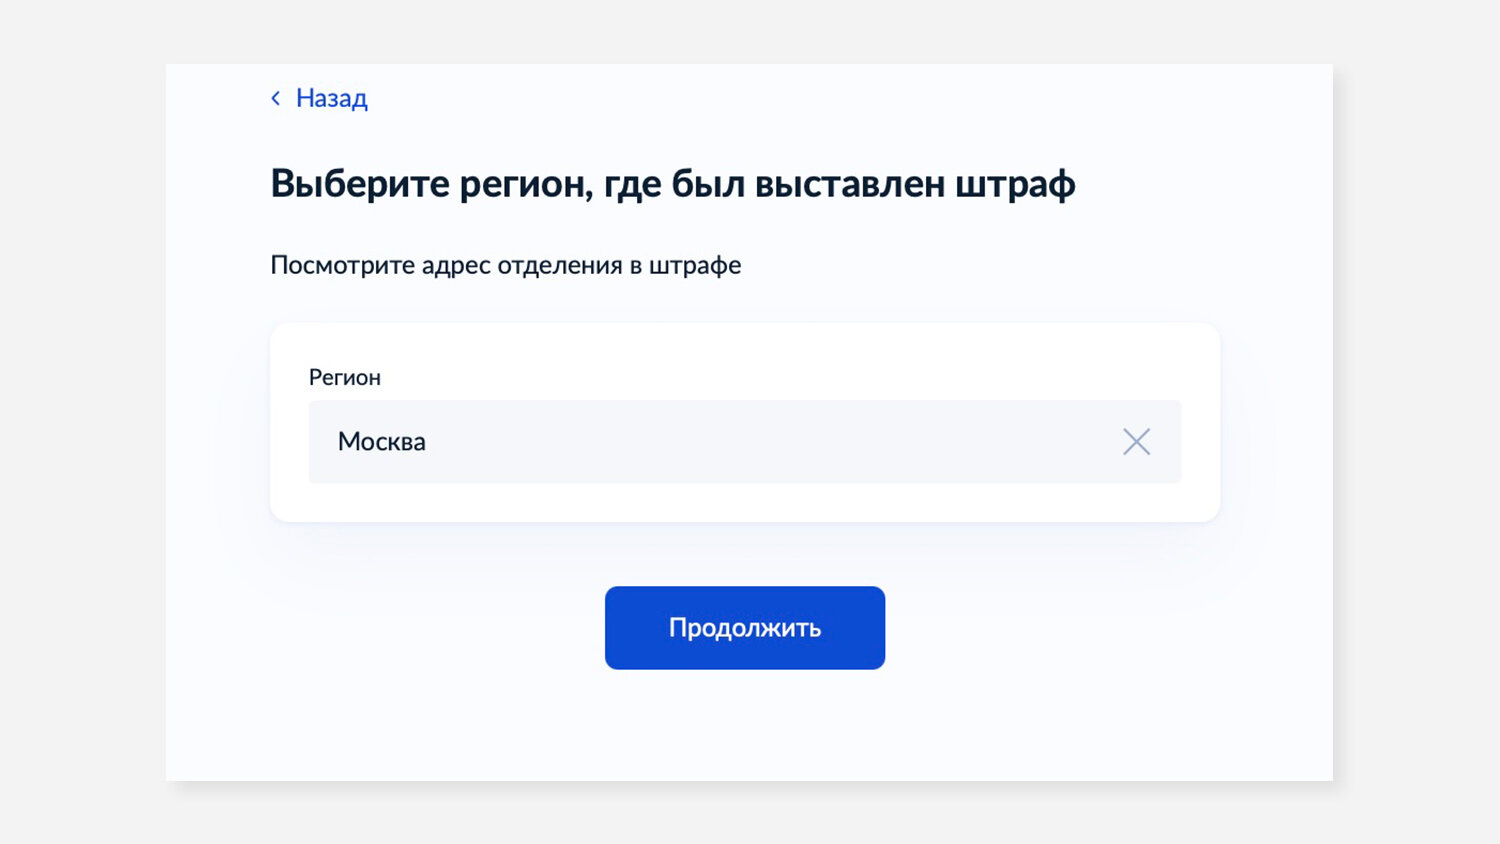
Task: Go back via the Назад link
Action: pyautogui.click(x=332, y=98)
